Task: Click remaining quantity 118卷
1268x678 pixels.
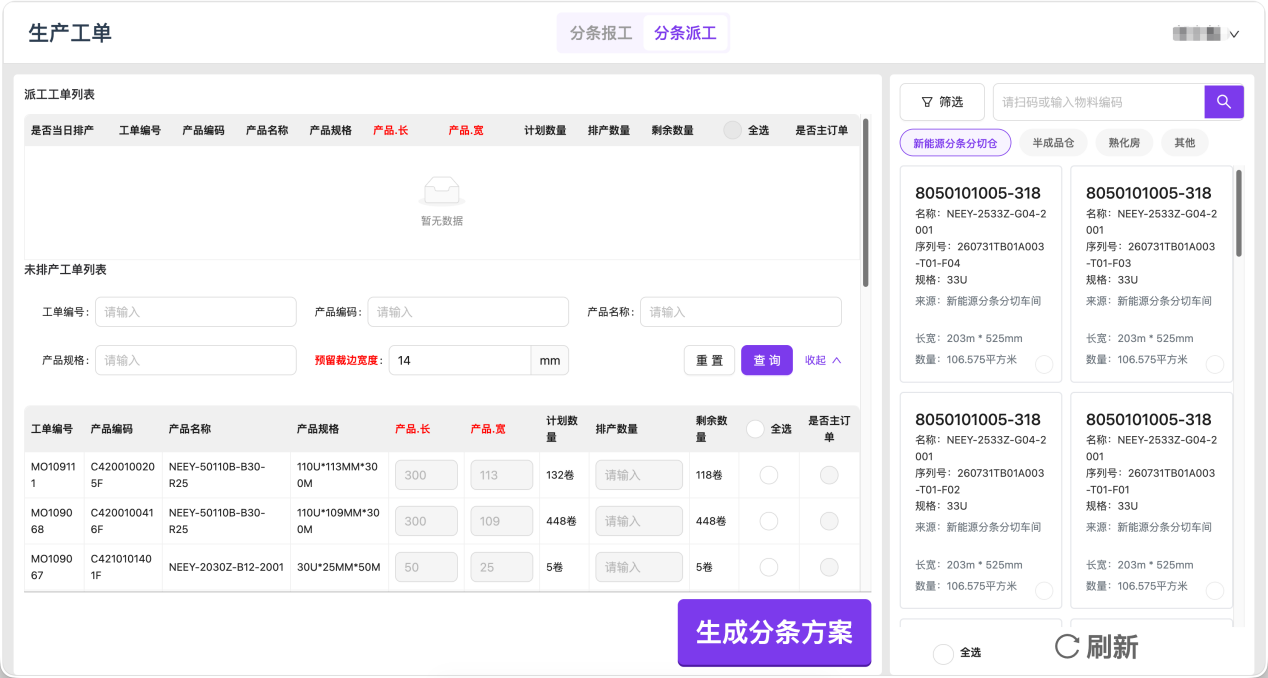Action: [x=709, y=475]
